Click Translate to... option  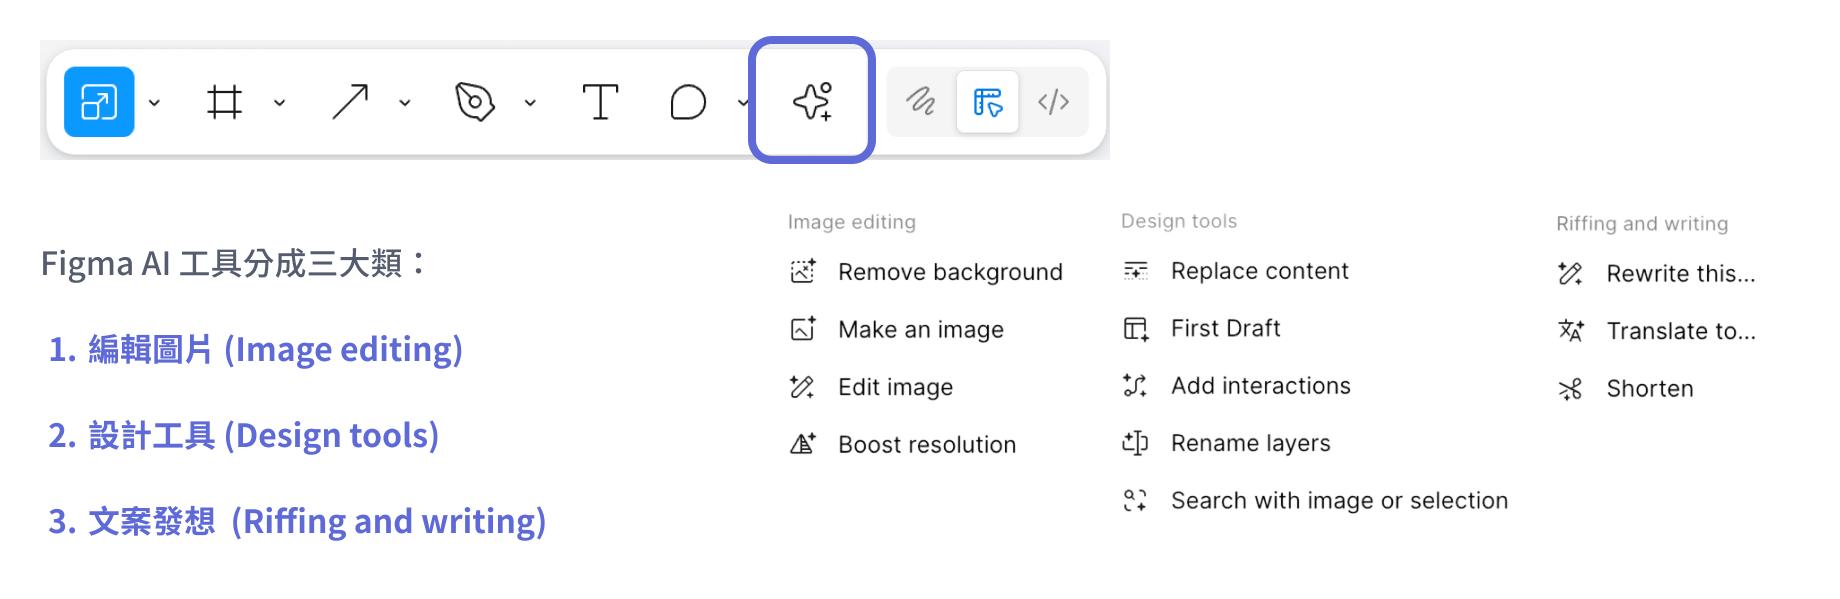1680,332
